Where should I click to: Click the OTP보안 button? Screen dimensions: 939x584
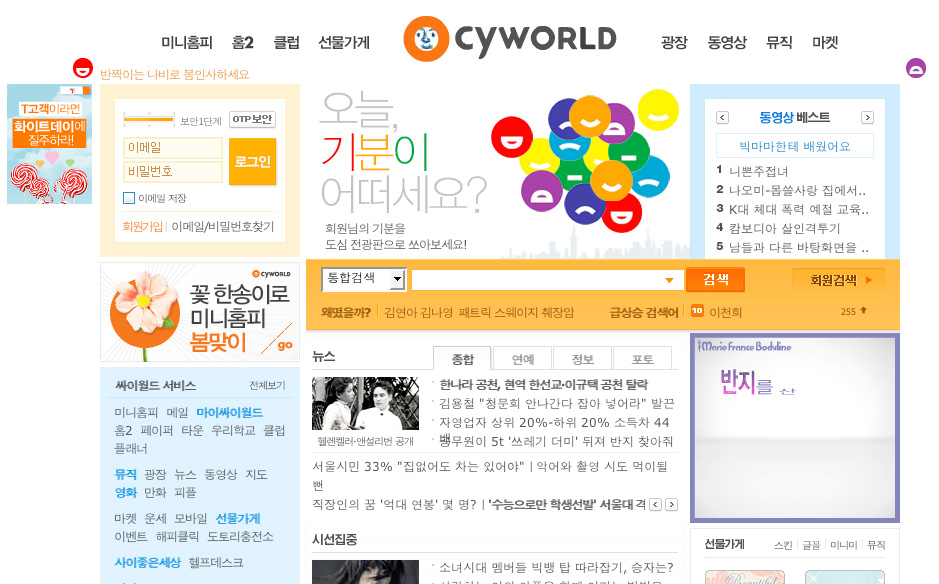[x=253, y=119]
